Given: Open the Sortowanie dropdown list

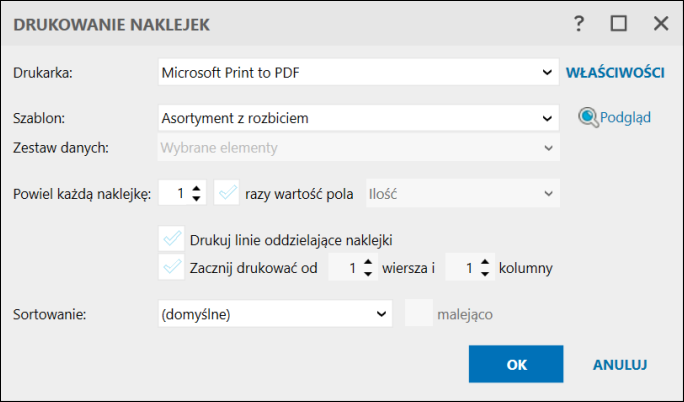Looking at the screenshot, I should pyautogui.click(x=275, y=313).
